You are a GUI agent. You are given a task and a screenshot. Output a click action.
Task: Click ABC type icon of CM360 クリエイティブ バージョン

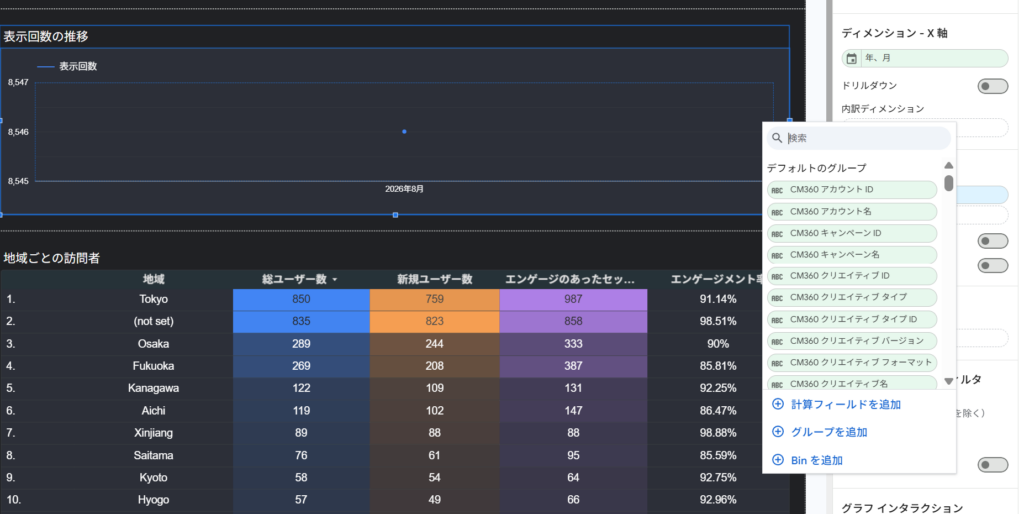777,342
